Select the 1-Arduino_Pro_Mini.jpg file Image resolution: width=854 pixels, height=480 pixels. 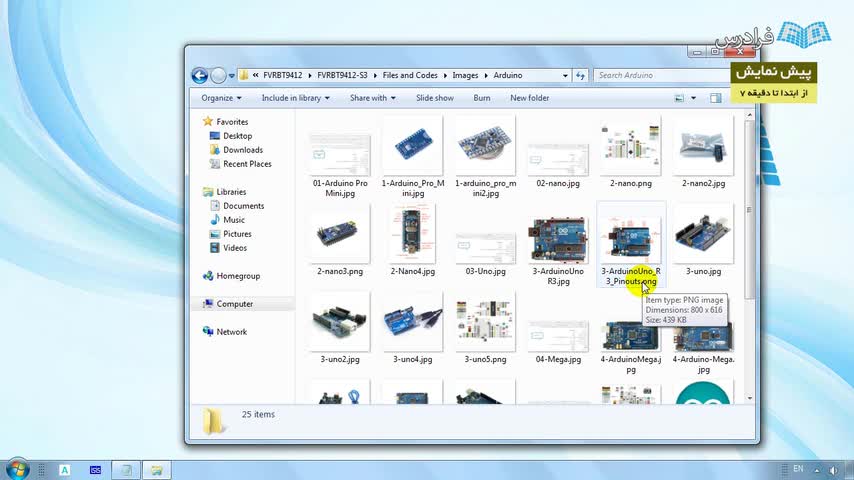point(413,158)
